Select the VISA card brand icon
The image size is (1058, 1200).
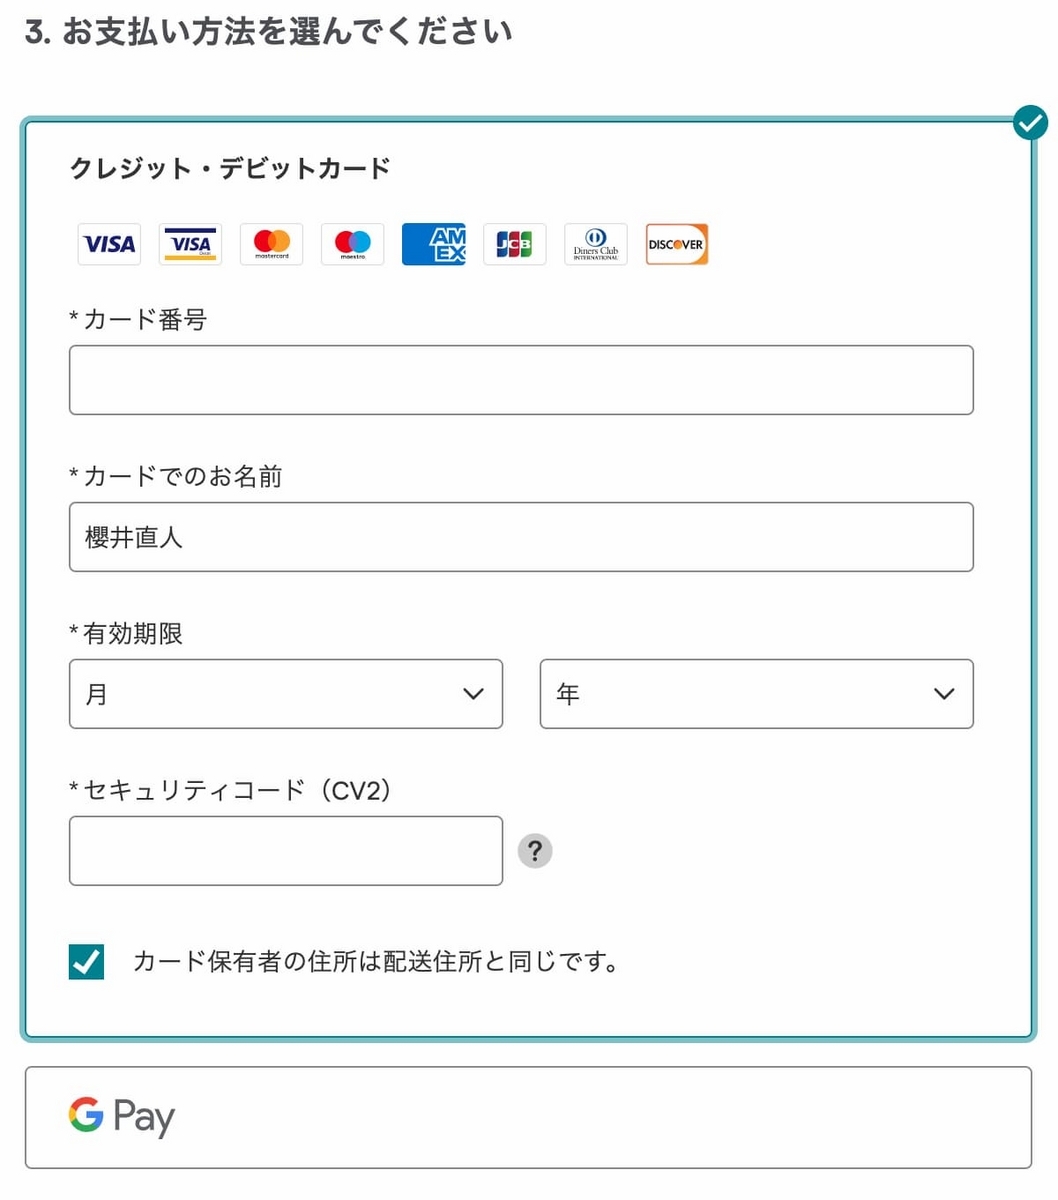109,243
